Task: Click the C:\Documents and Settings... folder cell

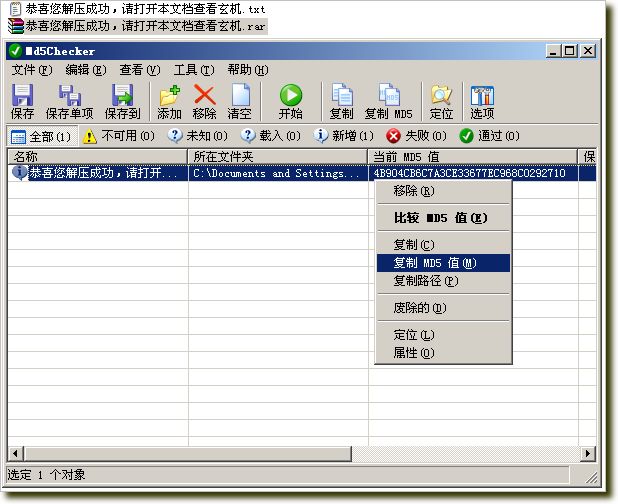Action: tap(278, 173)
